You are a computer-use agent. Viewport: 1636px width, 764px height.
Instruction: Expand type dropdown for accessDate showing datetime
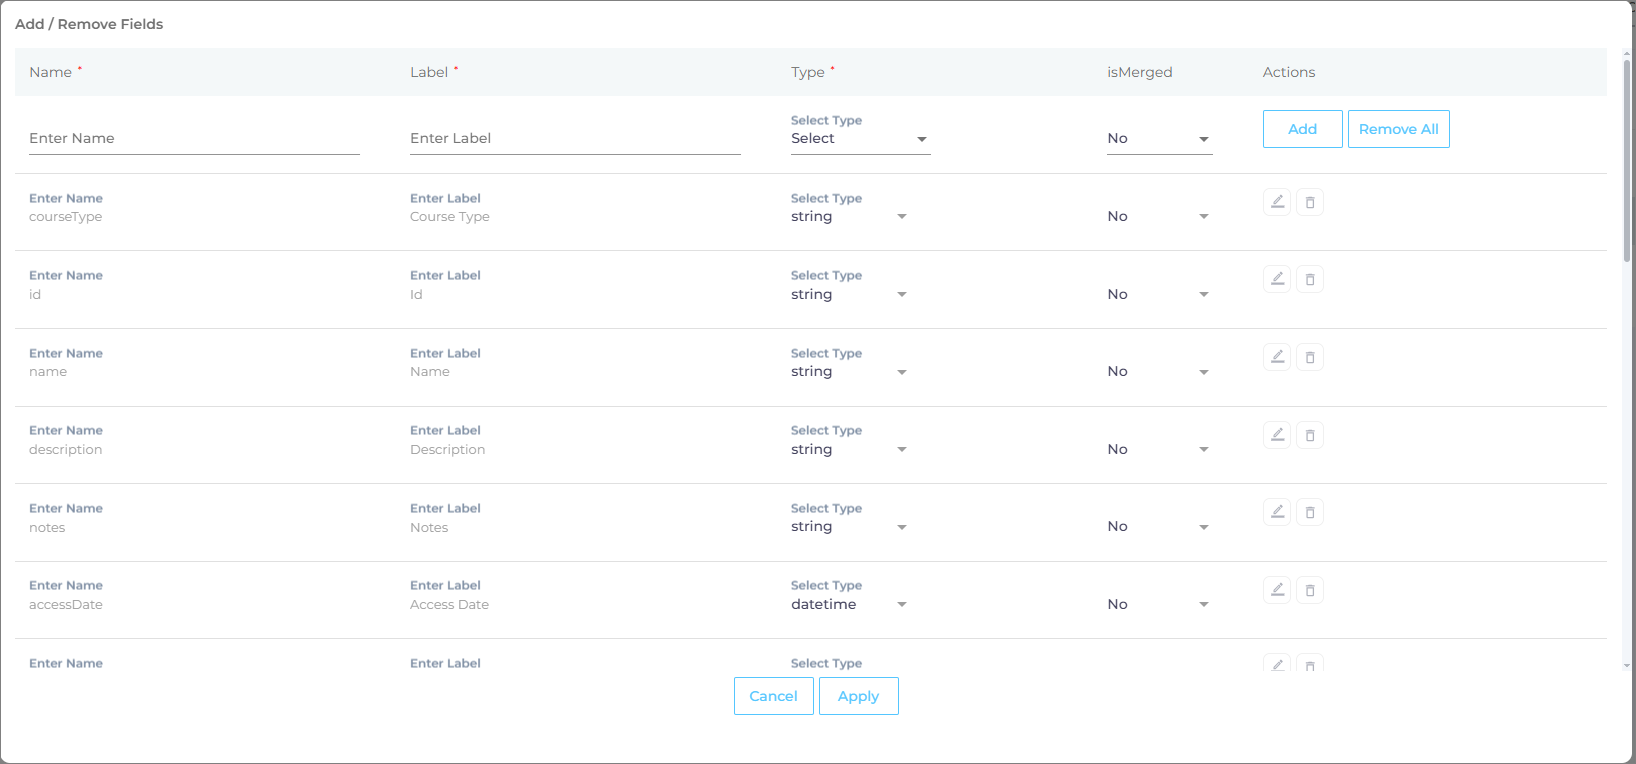pos(849,605)
